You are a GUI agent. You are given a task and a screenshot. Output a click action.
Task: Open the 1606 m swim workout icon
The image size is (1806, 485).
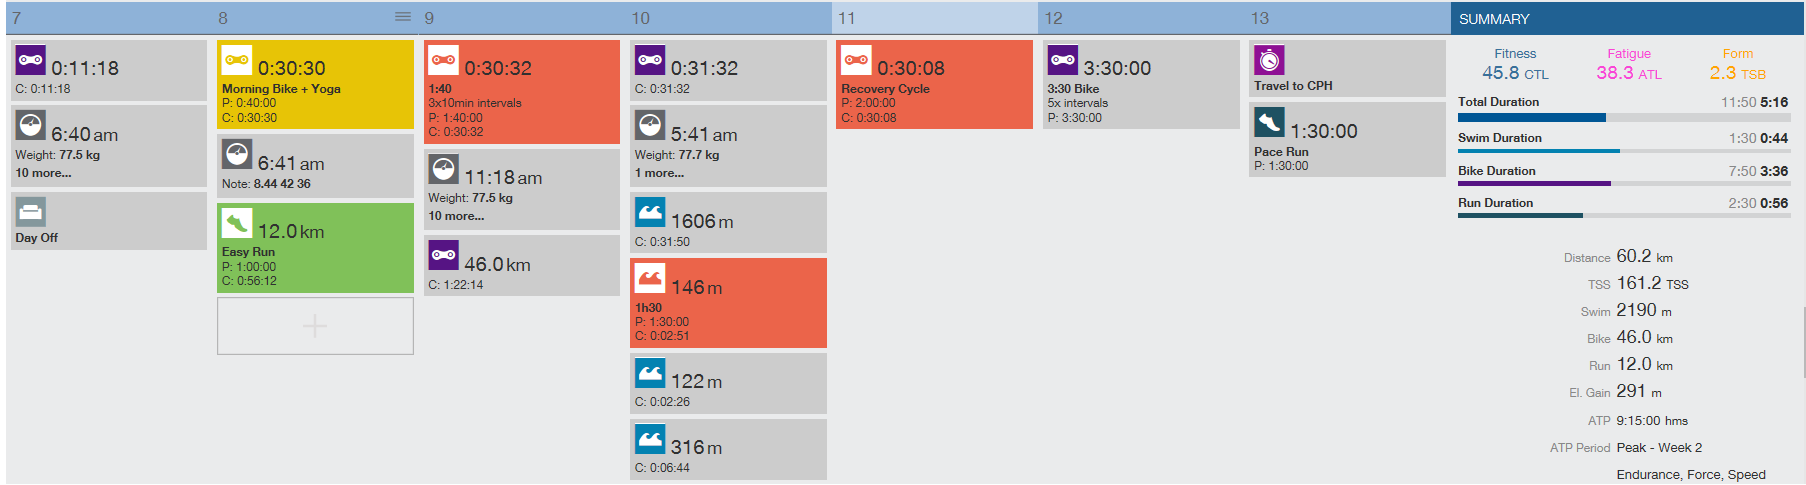(x=650, y=212)
